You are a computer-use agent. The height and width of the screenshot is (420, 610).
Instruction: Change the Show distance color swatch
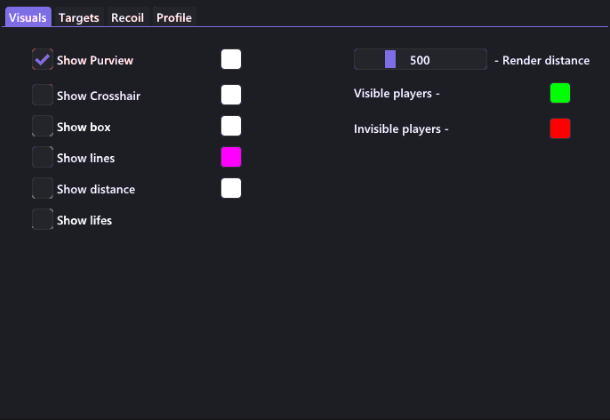point(231,188)
